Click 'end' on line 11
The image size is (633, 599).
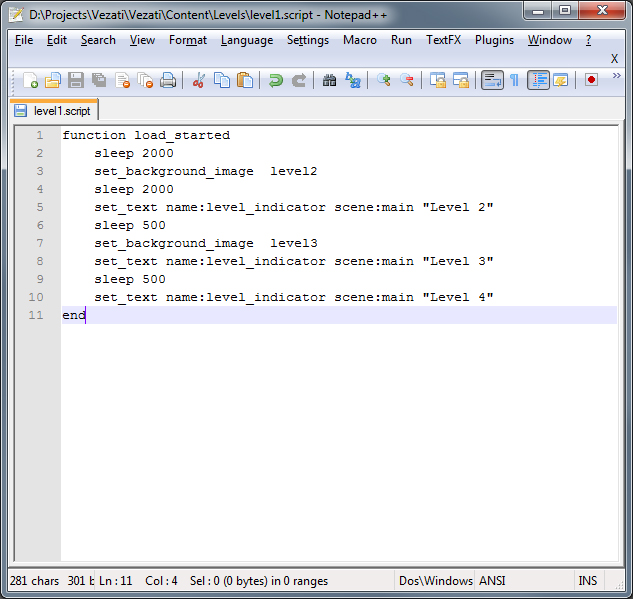point(74,315)
